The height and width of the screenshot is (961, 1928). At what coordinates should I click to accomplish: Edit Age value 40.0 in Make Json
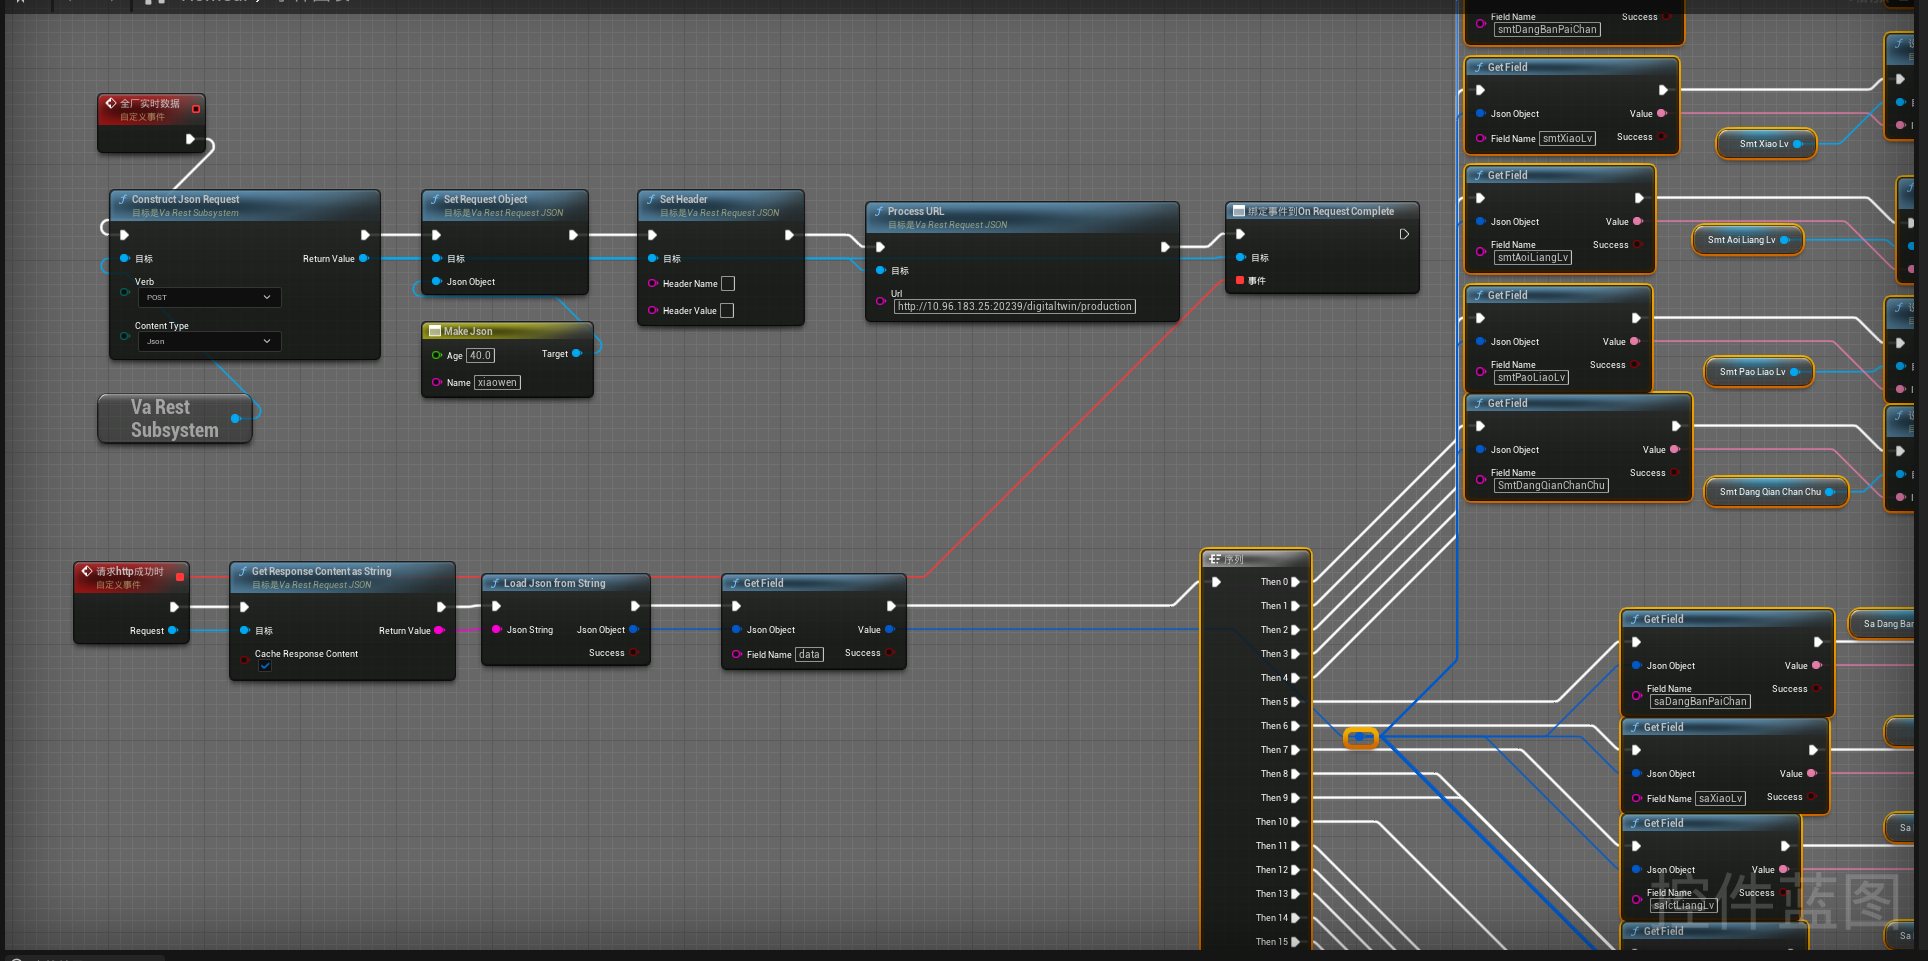click(x=480, y=355)
